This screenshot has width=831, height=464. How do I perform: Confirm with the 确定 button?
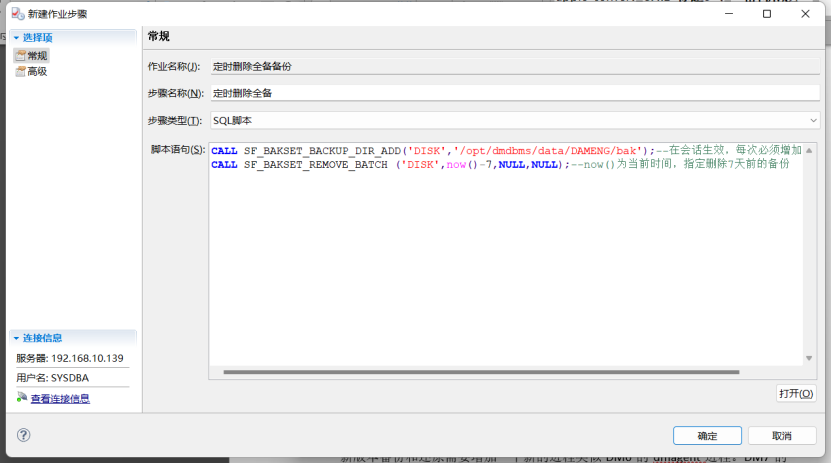point(707,436)
